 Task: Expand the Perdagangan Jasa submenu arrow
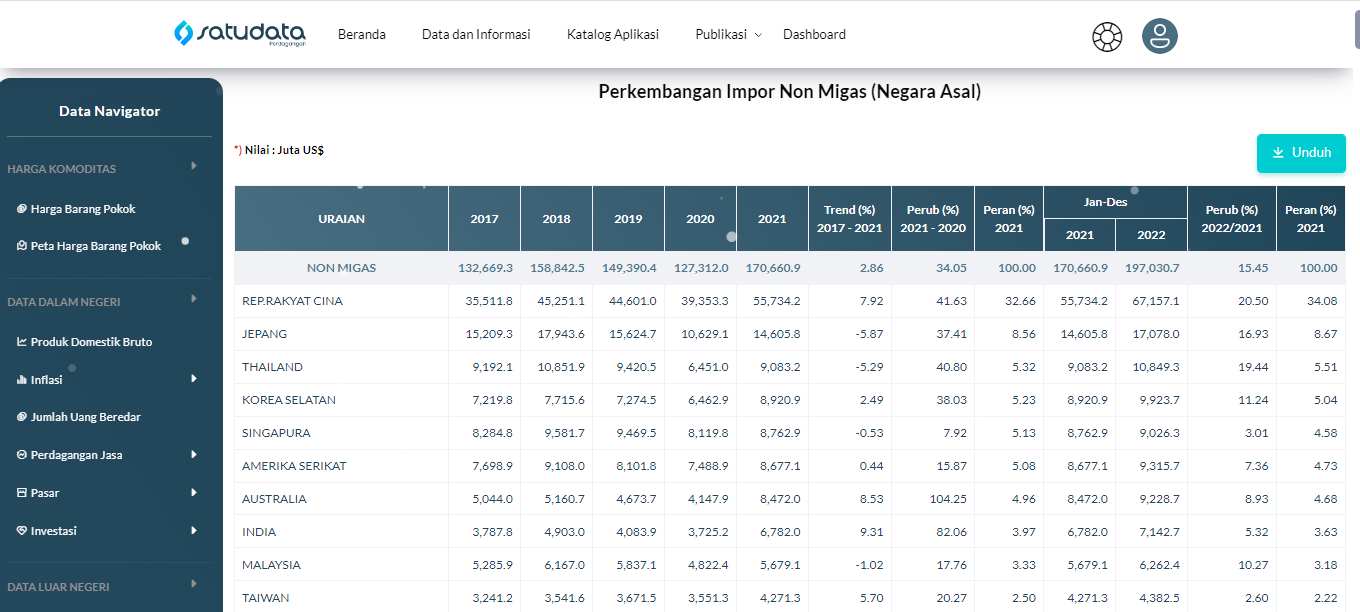point(194,455)
